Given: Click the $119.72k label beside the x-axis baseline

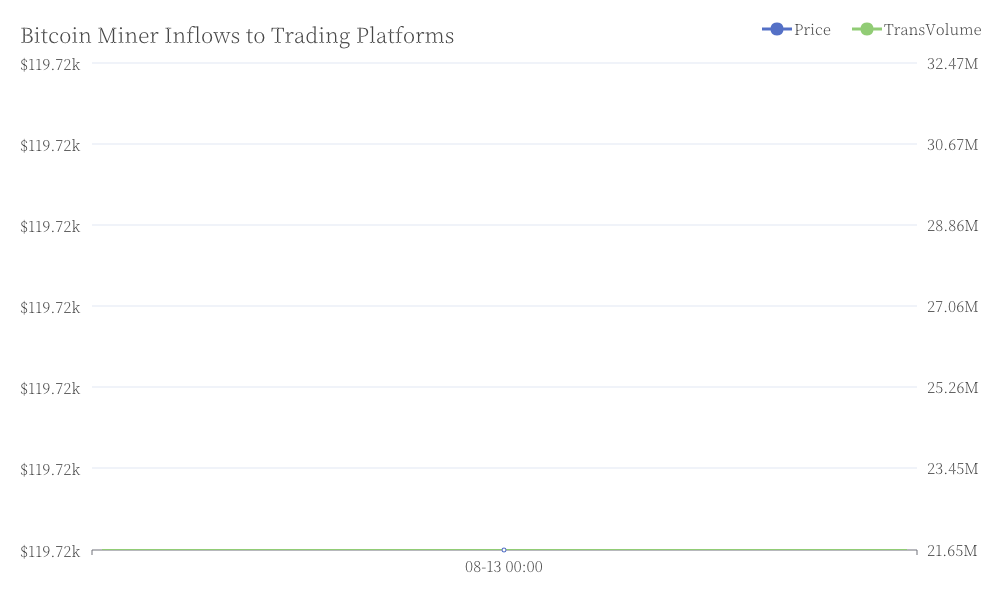Looking at the screenshot, I should [50, 551].
